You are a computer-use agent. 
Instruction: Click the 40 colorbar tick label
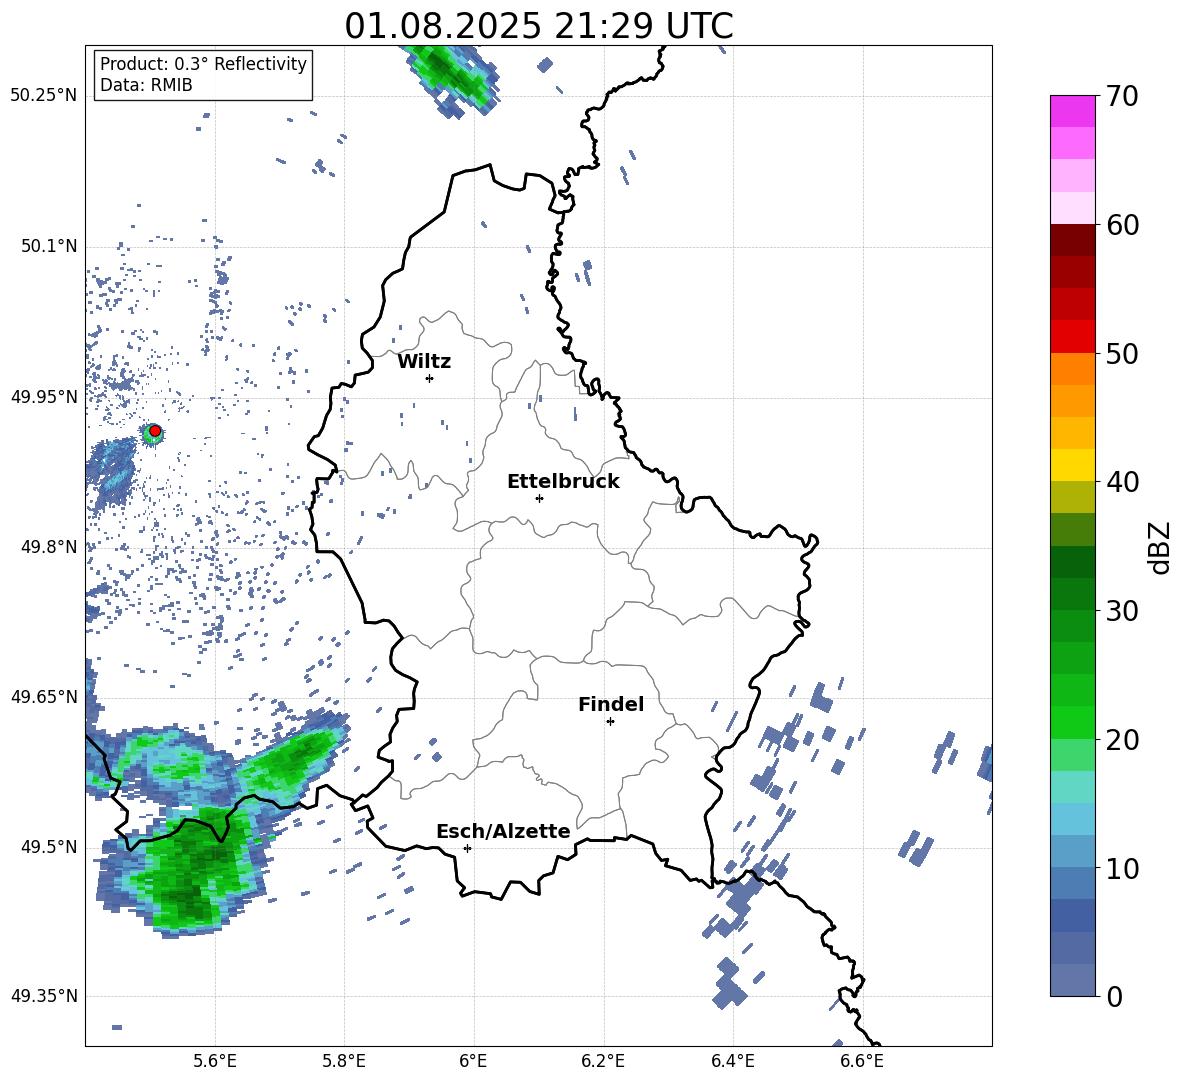1122,482
